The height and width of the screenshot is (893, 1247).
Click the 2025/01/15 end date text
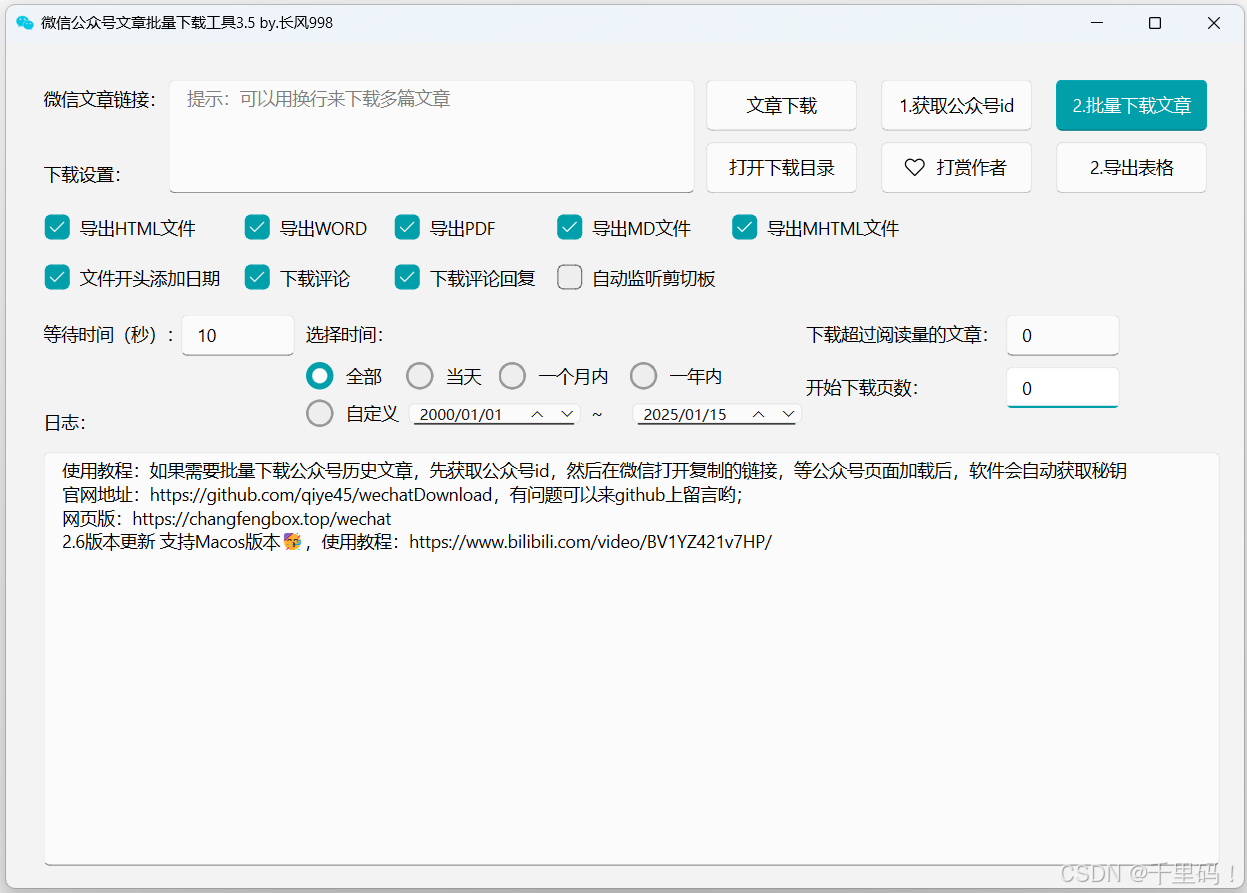coord(685,414)
